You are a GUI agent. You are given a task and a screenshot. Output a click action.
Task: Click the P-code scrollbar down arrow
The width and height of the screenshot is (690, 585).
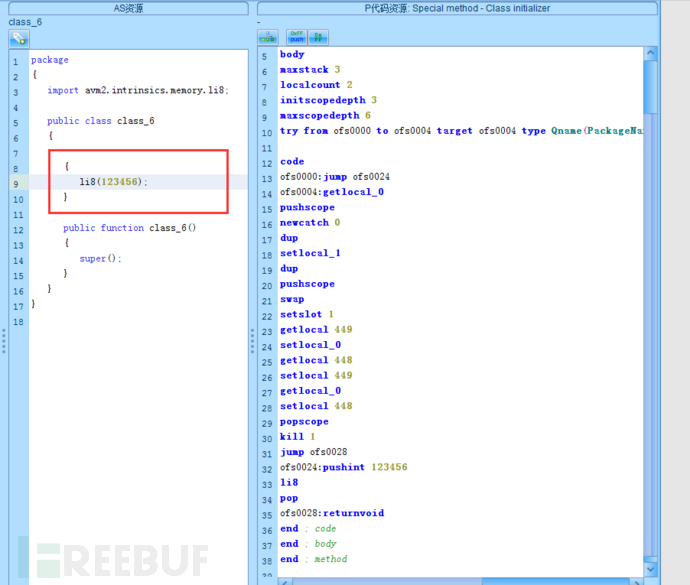point(650,569)
